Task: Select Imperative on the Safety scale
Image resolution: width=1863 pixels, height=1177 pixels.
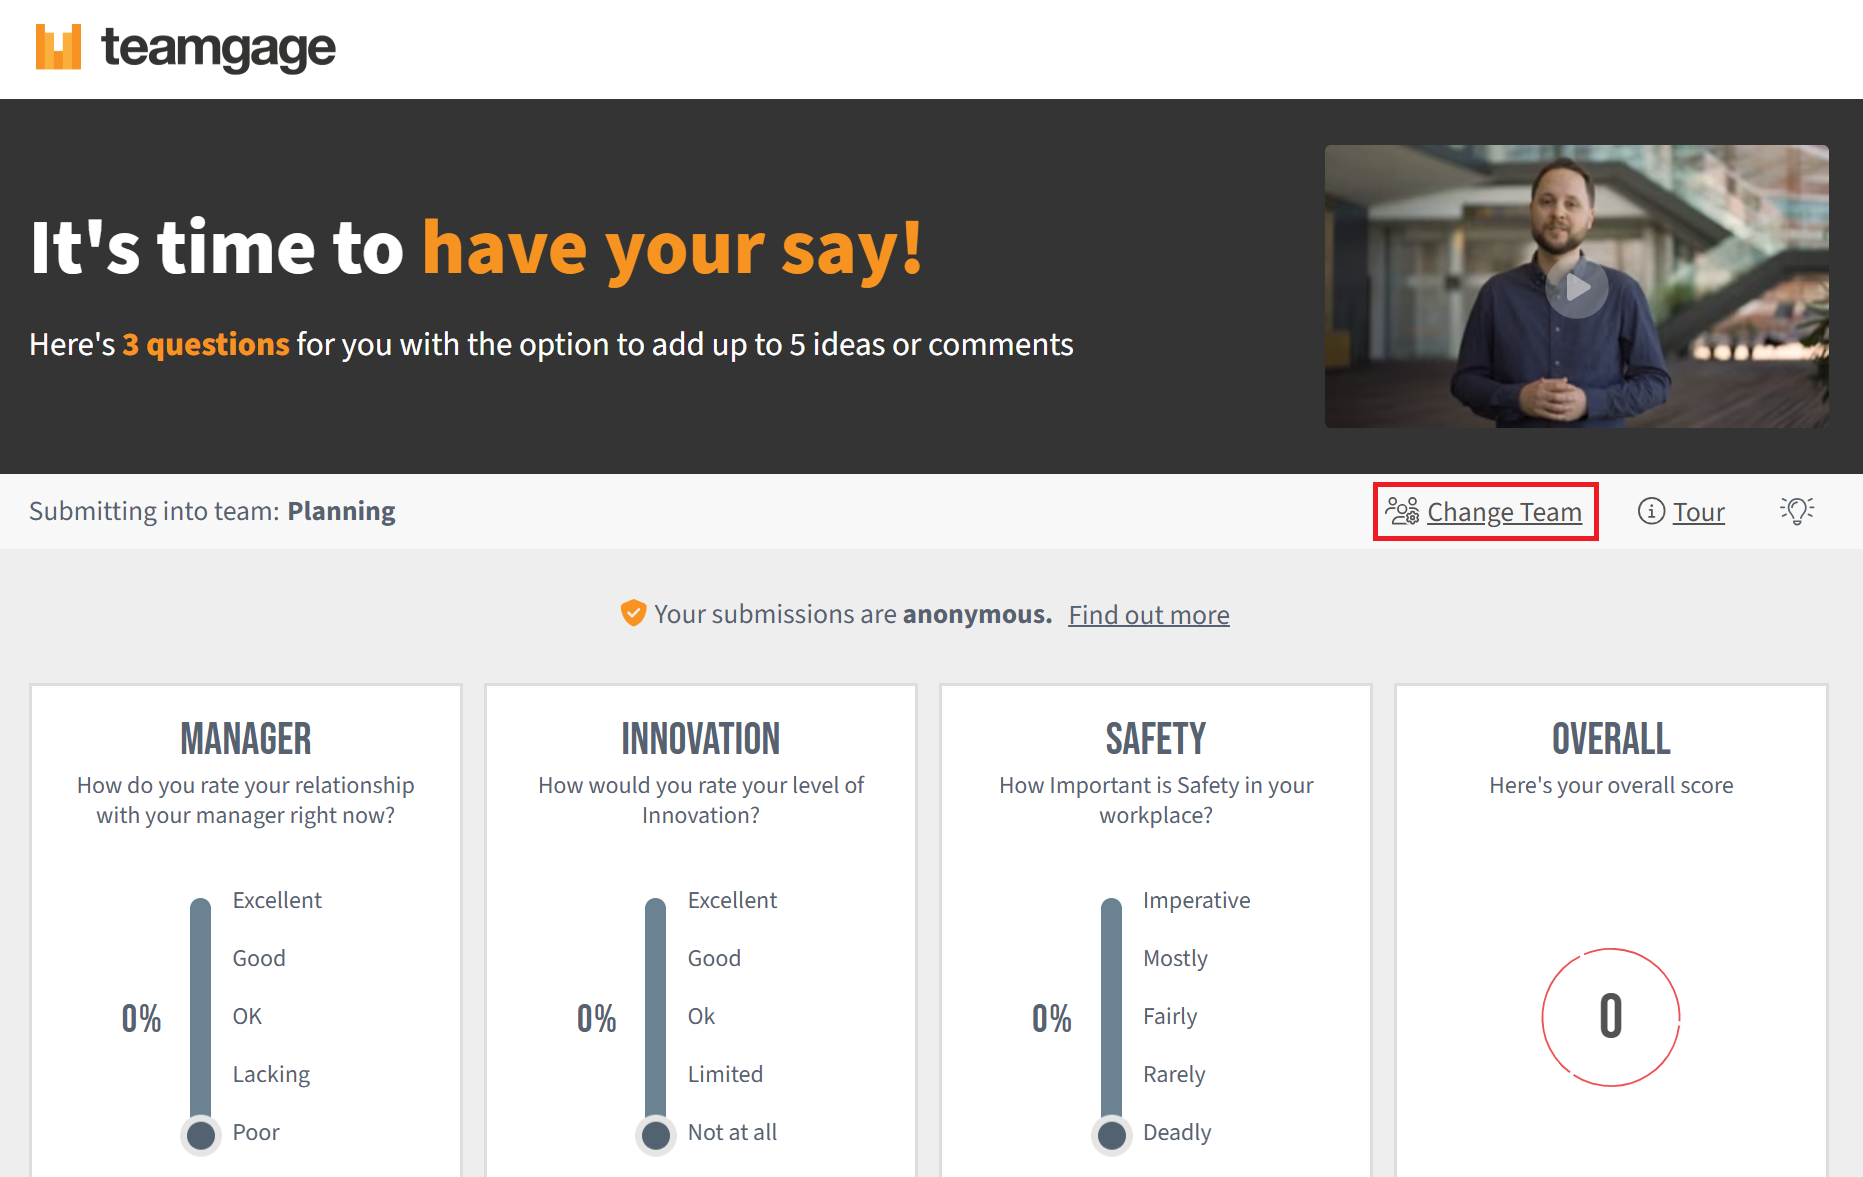Action: coord(1196,900)
